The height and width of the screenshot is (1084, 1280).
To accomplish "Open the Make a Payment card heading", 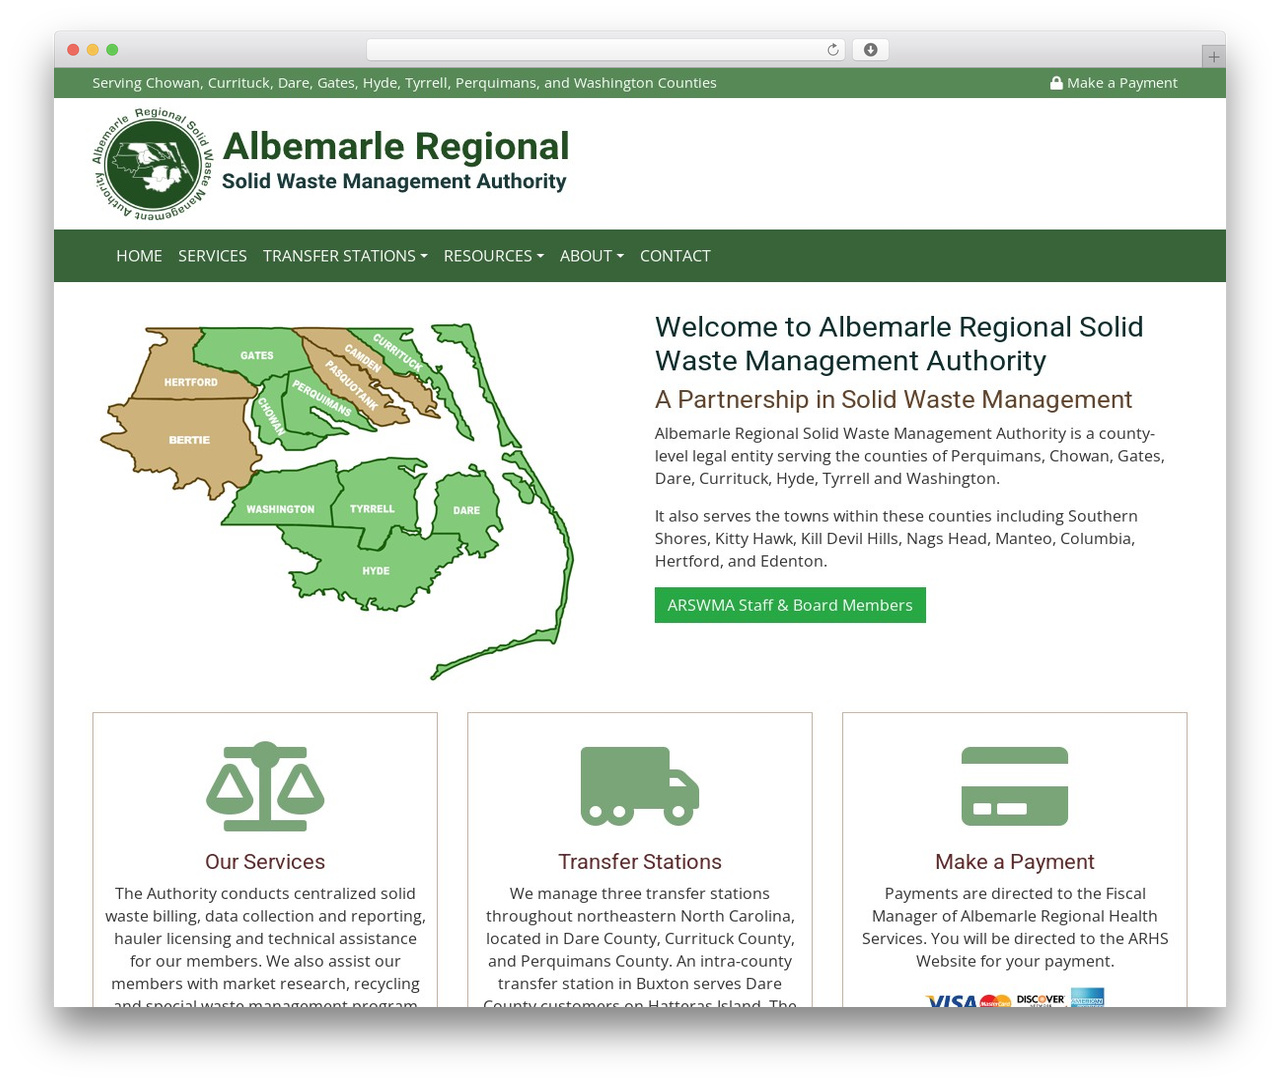I will pyautogui.click(x=1015, y=862).
